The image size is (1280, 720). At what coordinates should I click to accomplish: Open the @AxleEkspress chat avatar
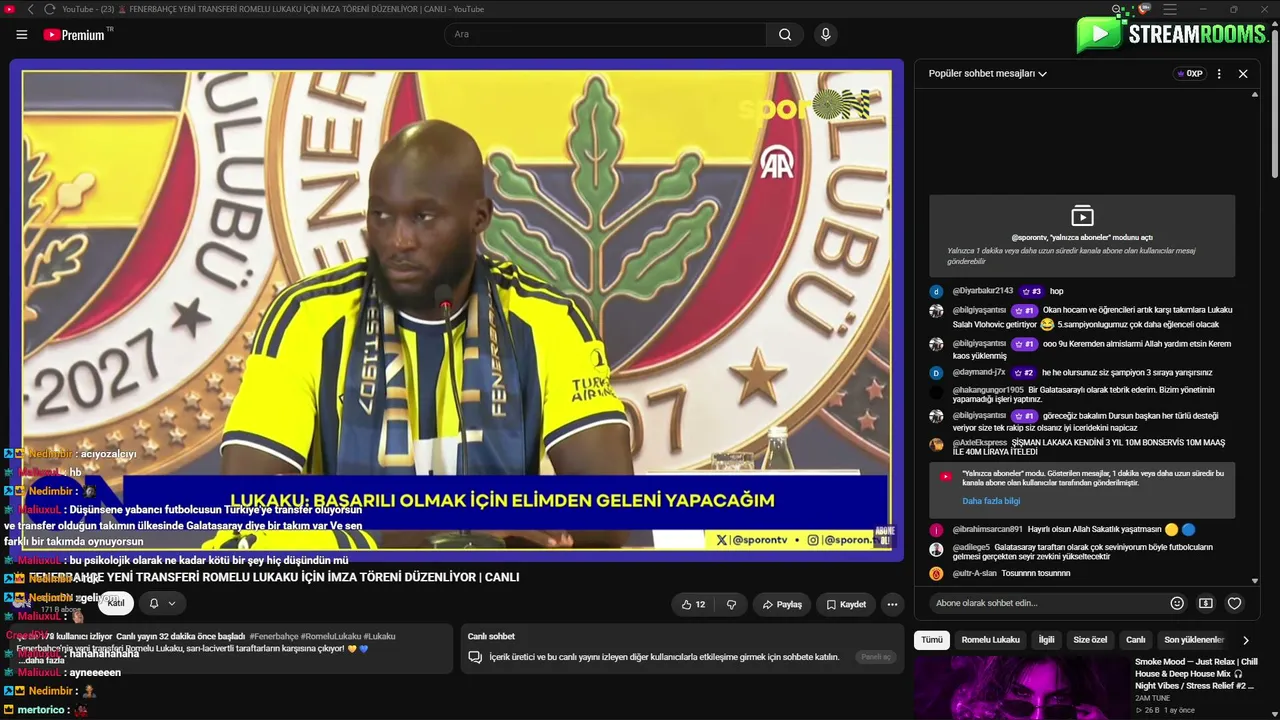pos(936,444)
